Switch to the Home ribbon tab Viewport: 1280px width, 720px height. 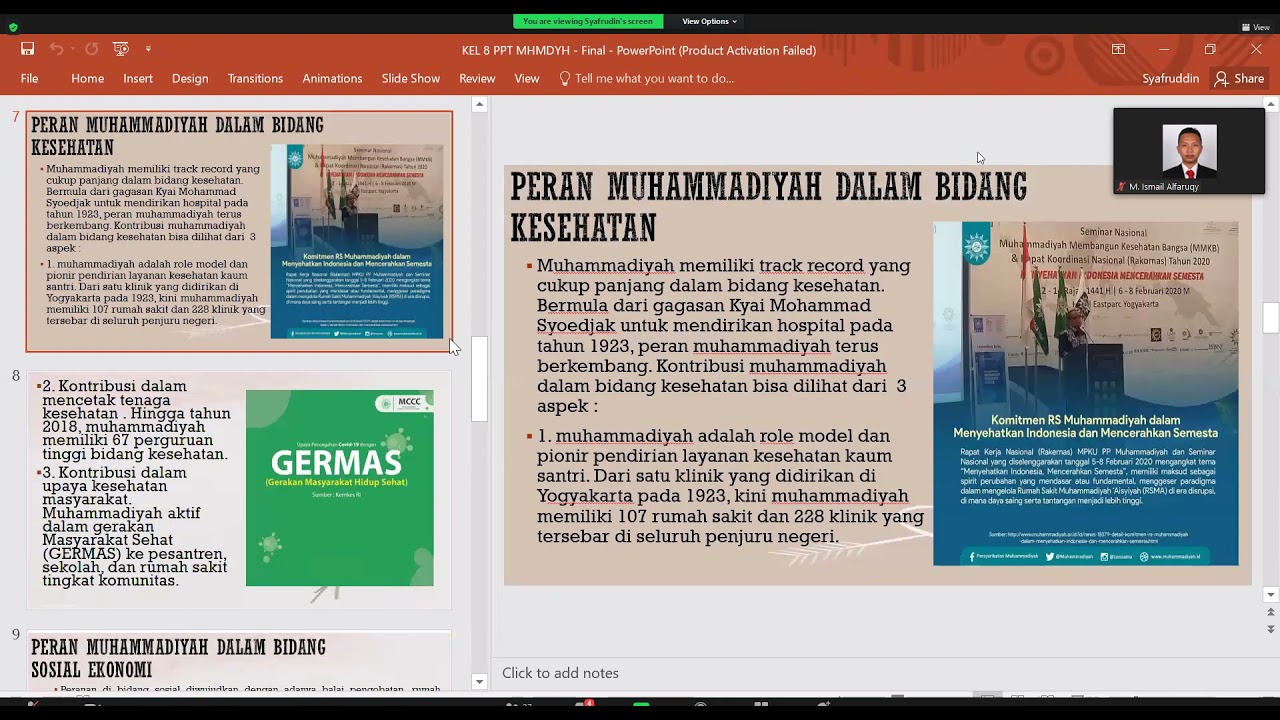coord(87,78)
